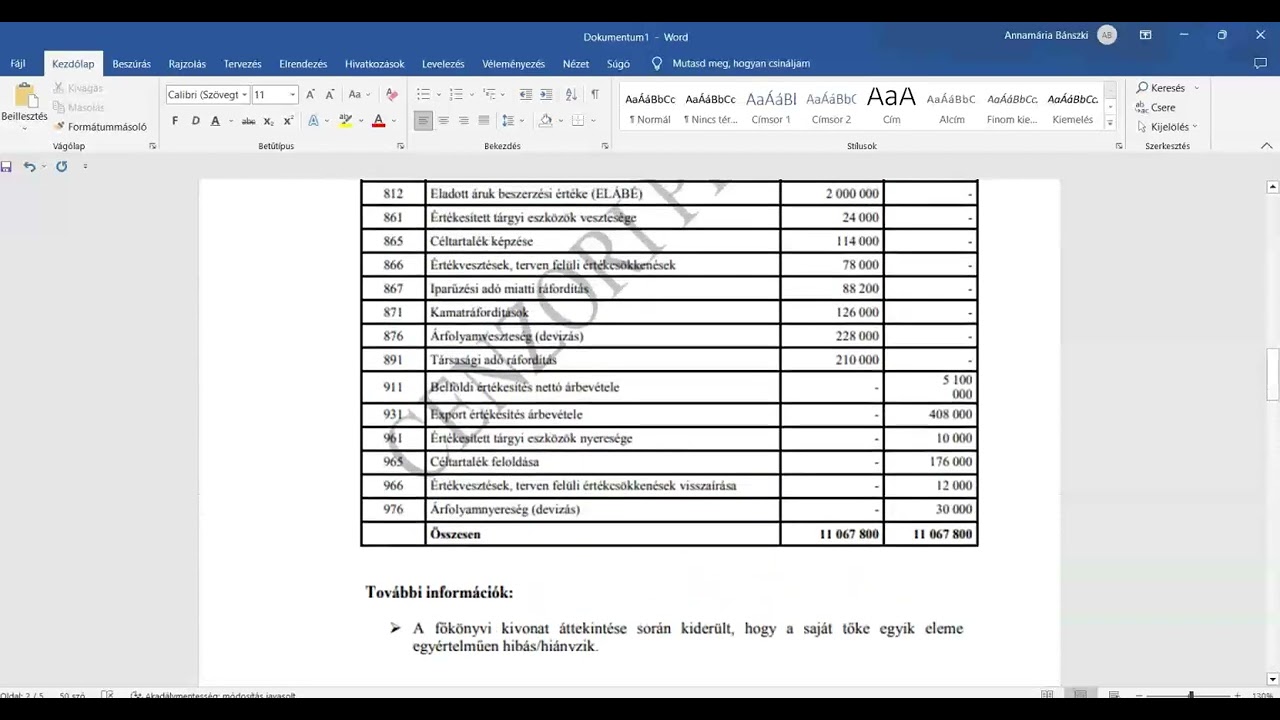Decrease the paragraph indent

(x=526, y=95)
